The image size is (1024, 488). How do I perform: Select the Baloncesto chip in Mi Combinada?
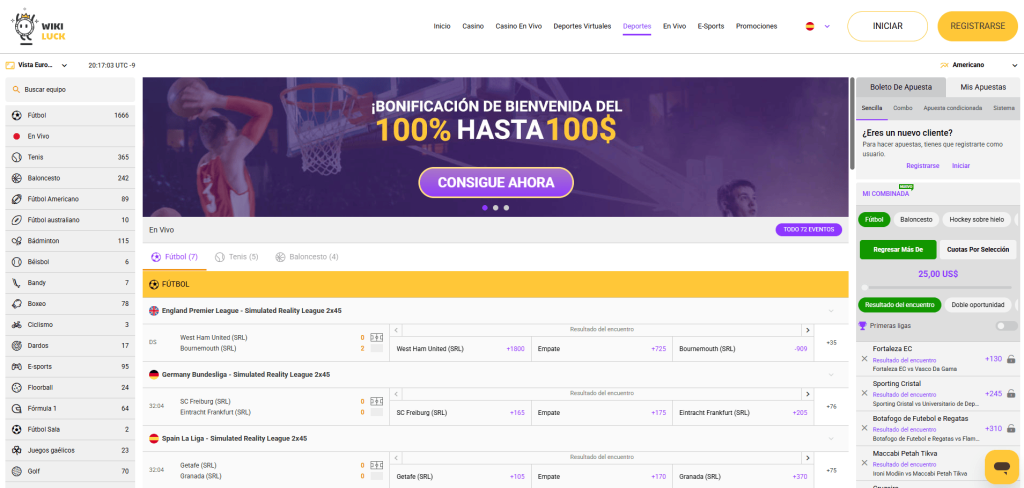tap(916, 219)
